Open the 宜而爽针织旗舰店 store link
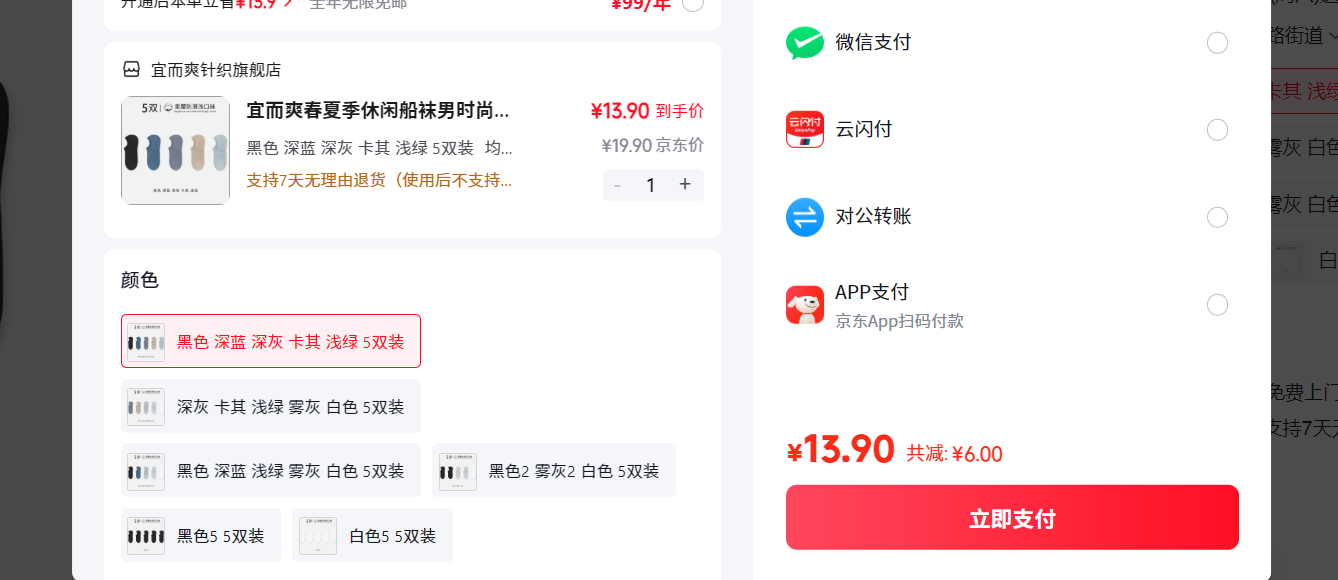 (216, 70)
